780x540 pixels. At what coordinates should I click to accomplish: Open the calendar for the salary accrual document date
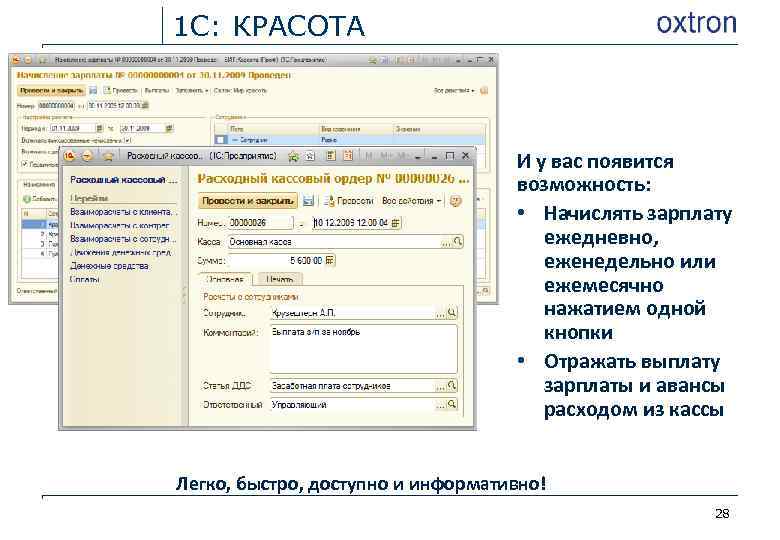[145, 105]
